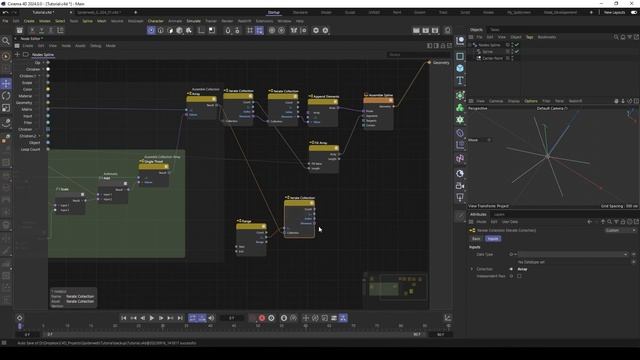Open the viewport Options menu
The image size is (640, 360).
531,101
